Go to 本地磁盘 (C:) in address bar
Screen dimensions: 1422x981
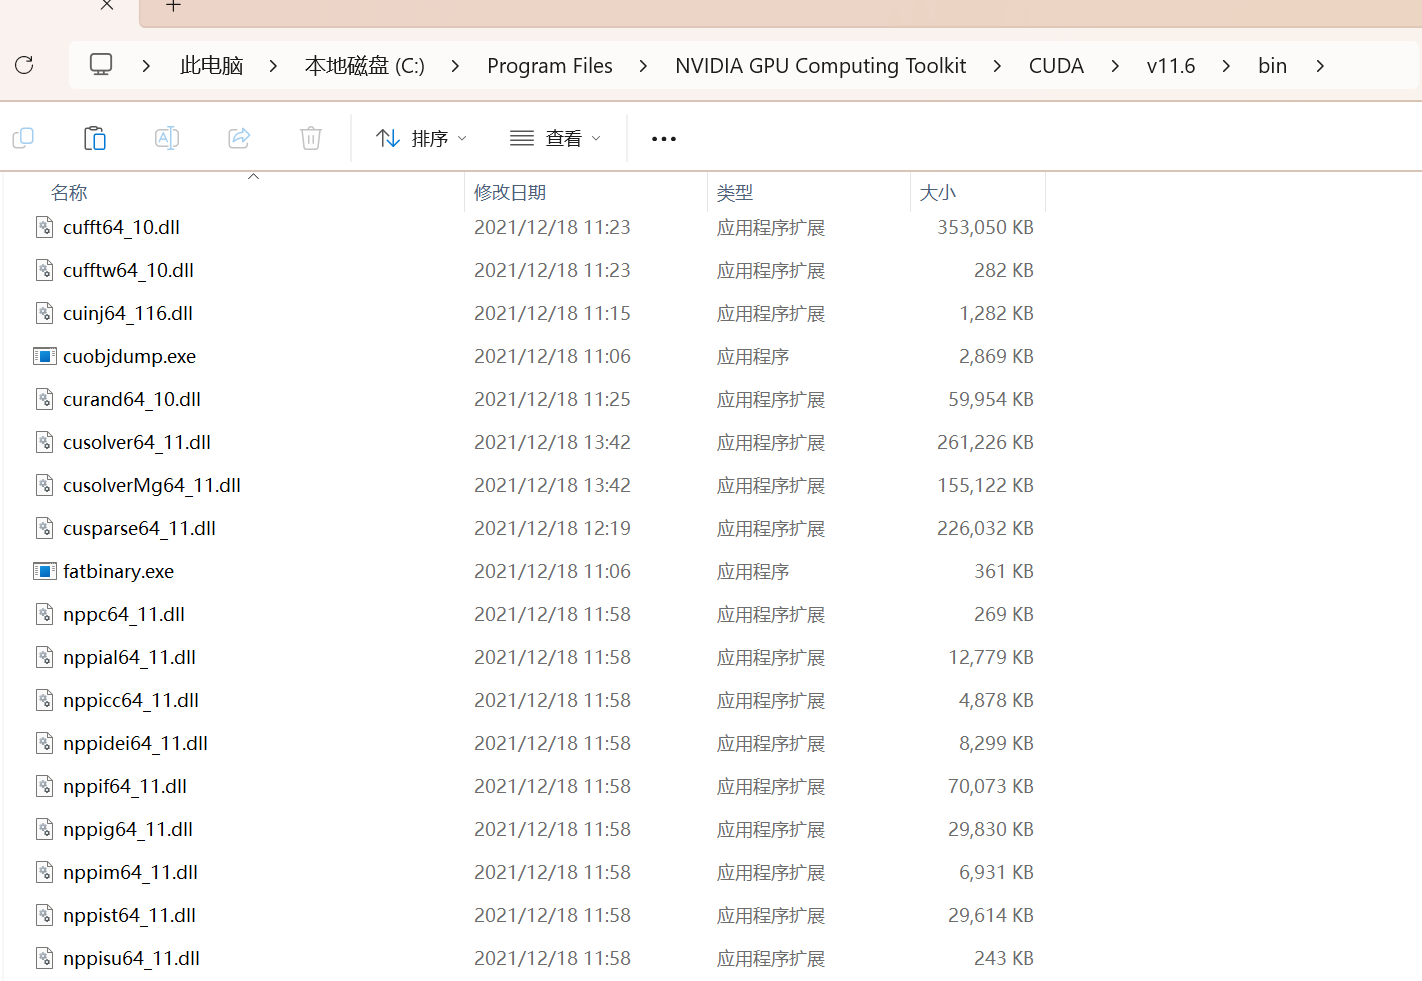click(365, 66)
